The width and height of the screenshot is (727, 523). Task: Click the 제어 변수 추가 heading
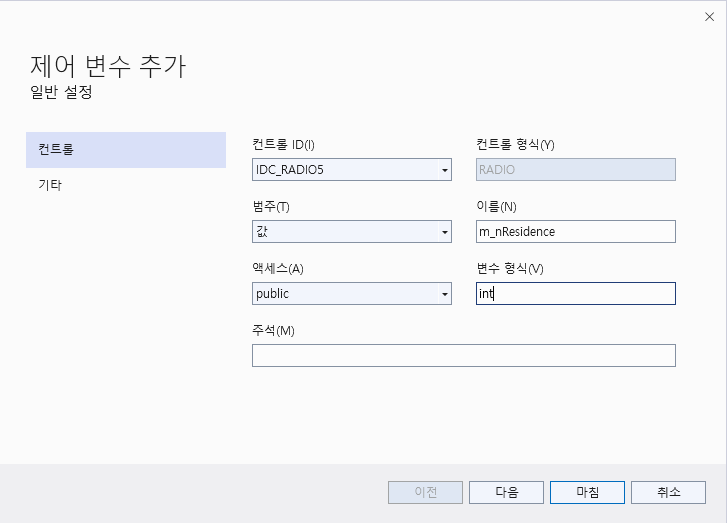(x=108, y=66)
